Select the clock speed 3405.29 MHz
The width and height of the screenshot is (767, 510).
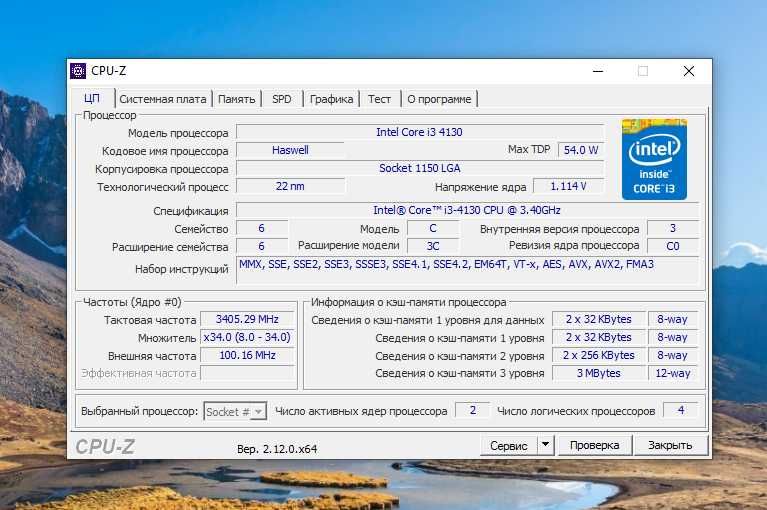pos(247,319)
